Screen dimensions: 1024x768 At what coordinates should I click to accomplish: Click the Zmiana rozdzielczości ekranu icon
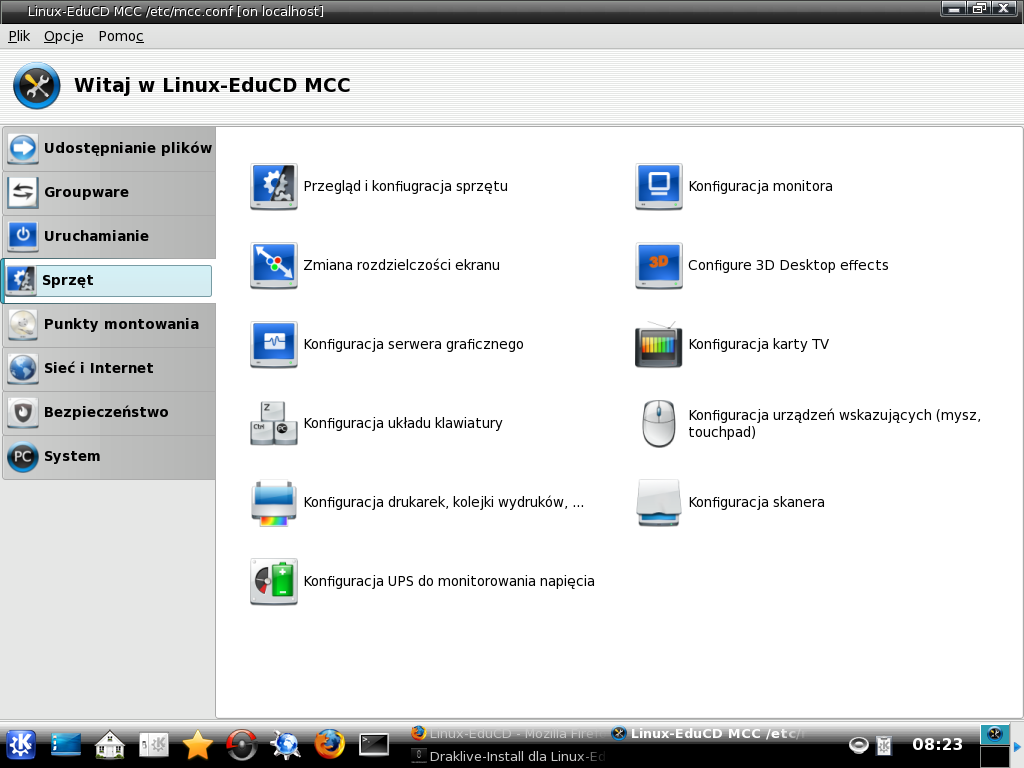[274, 265]
